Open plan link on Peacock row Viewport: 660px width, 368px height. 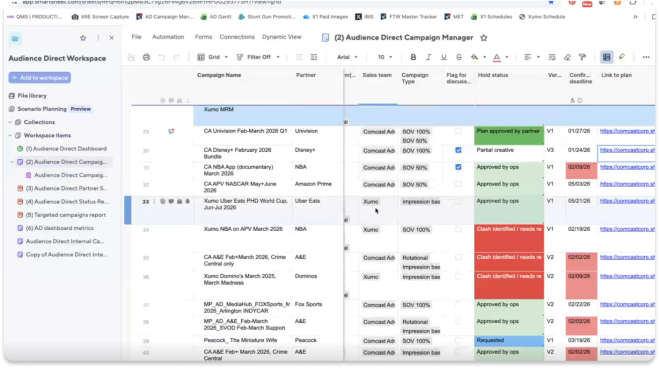627,340
